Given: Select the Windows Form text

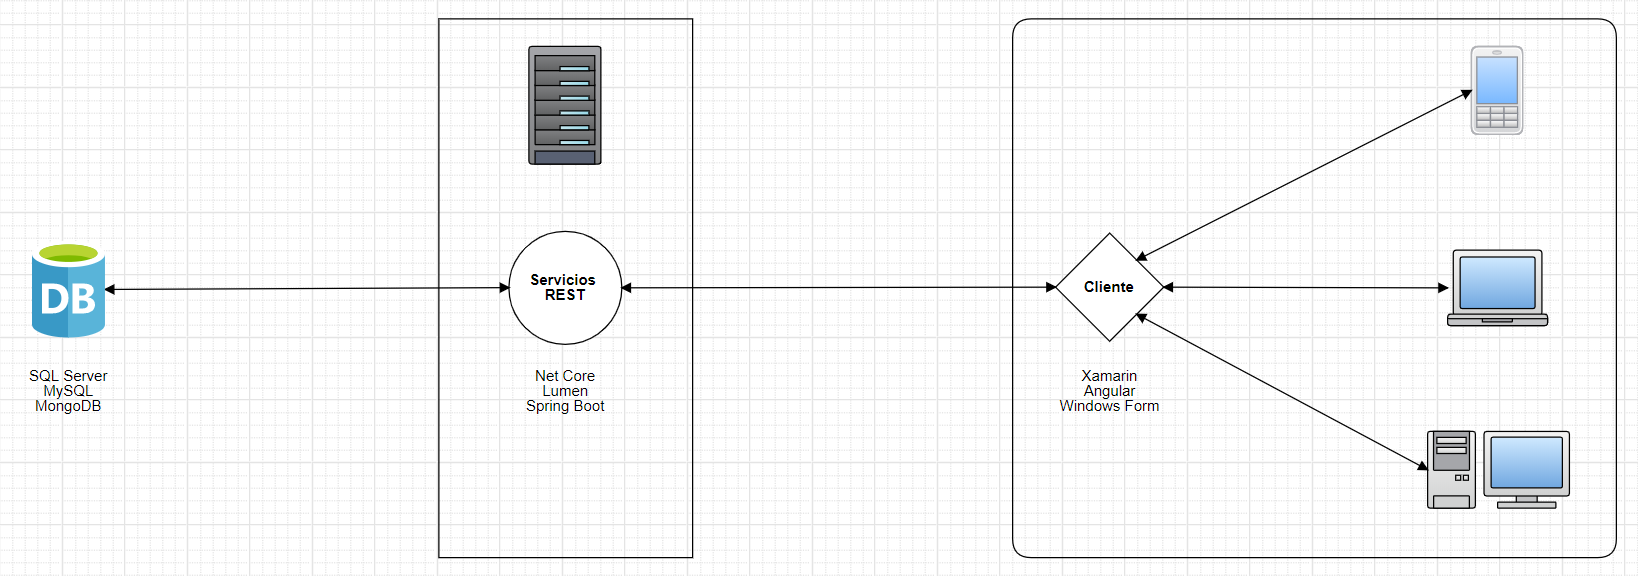Looking at the screenshot, I should click(x=1109, y=406).
